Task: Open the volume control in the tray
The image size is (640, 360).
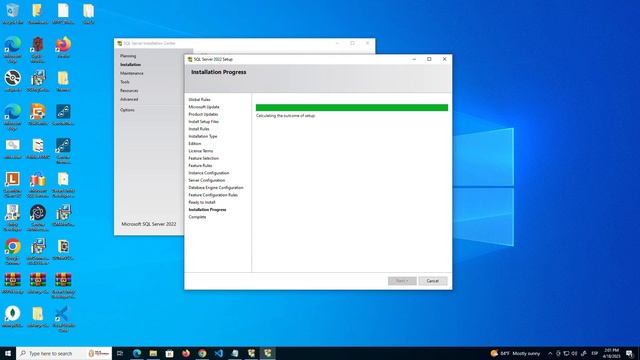Action: pos(574,353)
